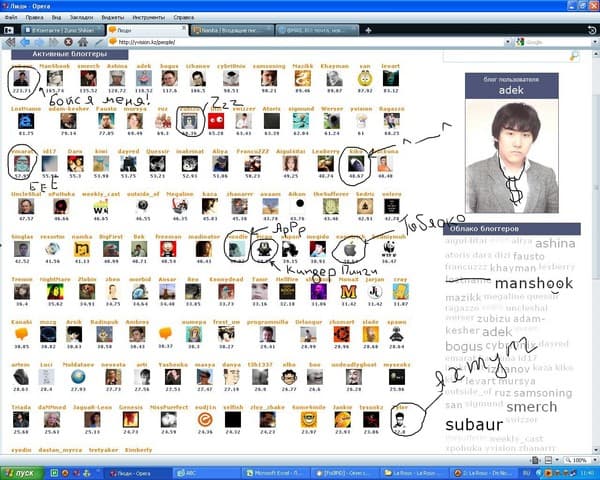Switch to the В Контакте tab
This screenshot has height=480, width=600.
point(63,30)
